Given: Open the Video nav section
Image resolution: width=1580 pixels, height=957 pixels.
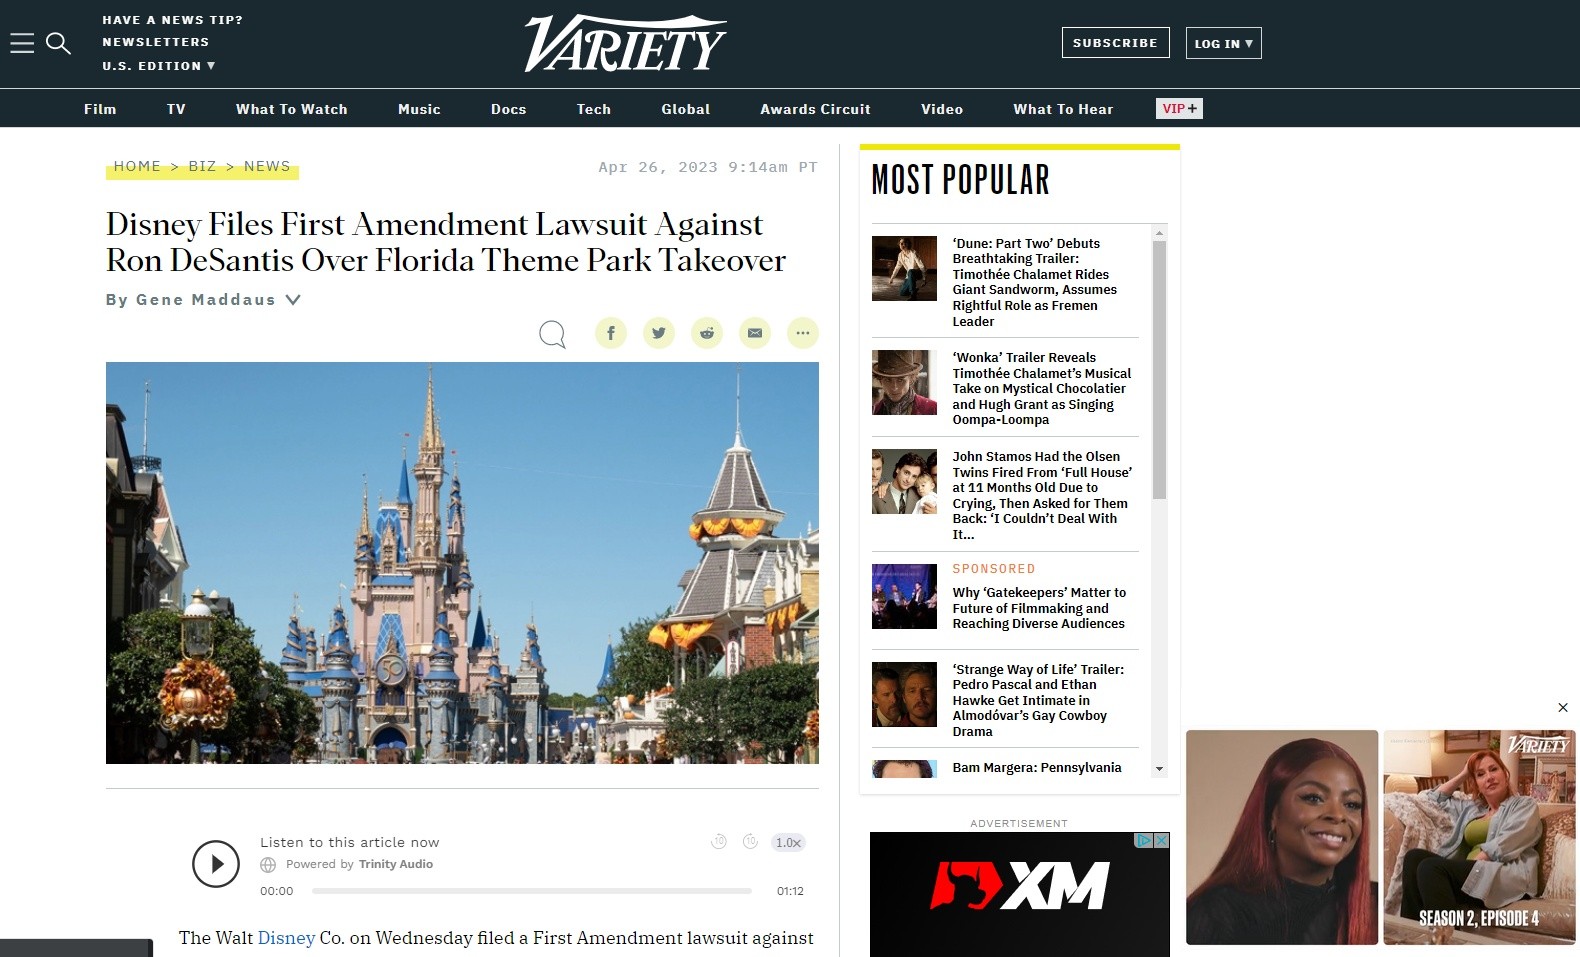Looking at the screenshot, I should click(942, 109).
